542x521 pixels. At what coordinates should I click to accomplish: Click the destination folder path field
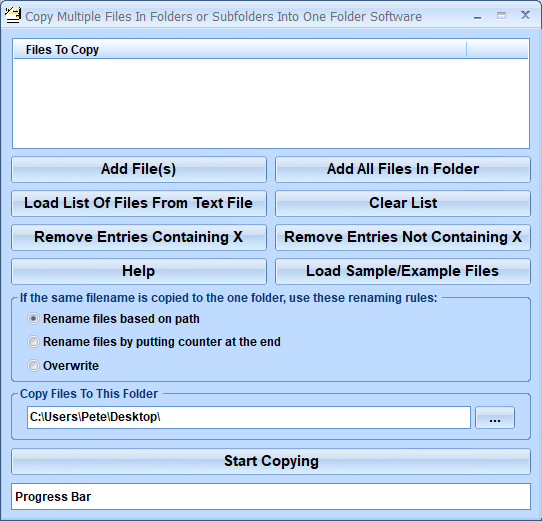pos(249,417)
